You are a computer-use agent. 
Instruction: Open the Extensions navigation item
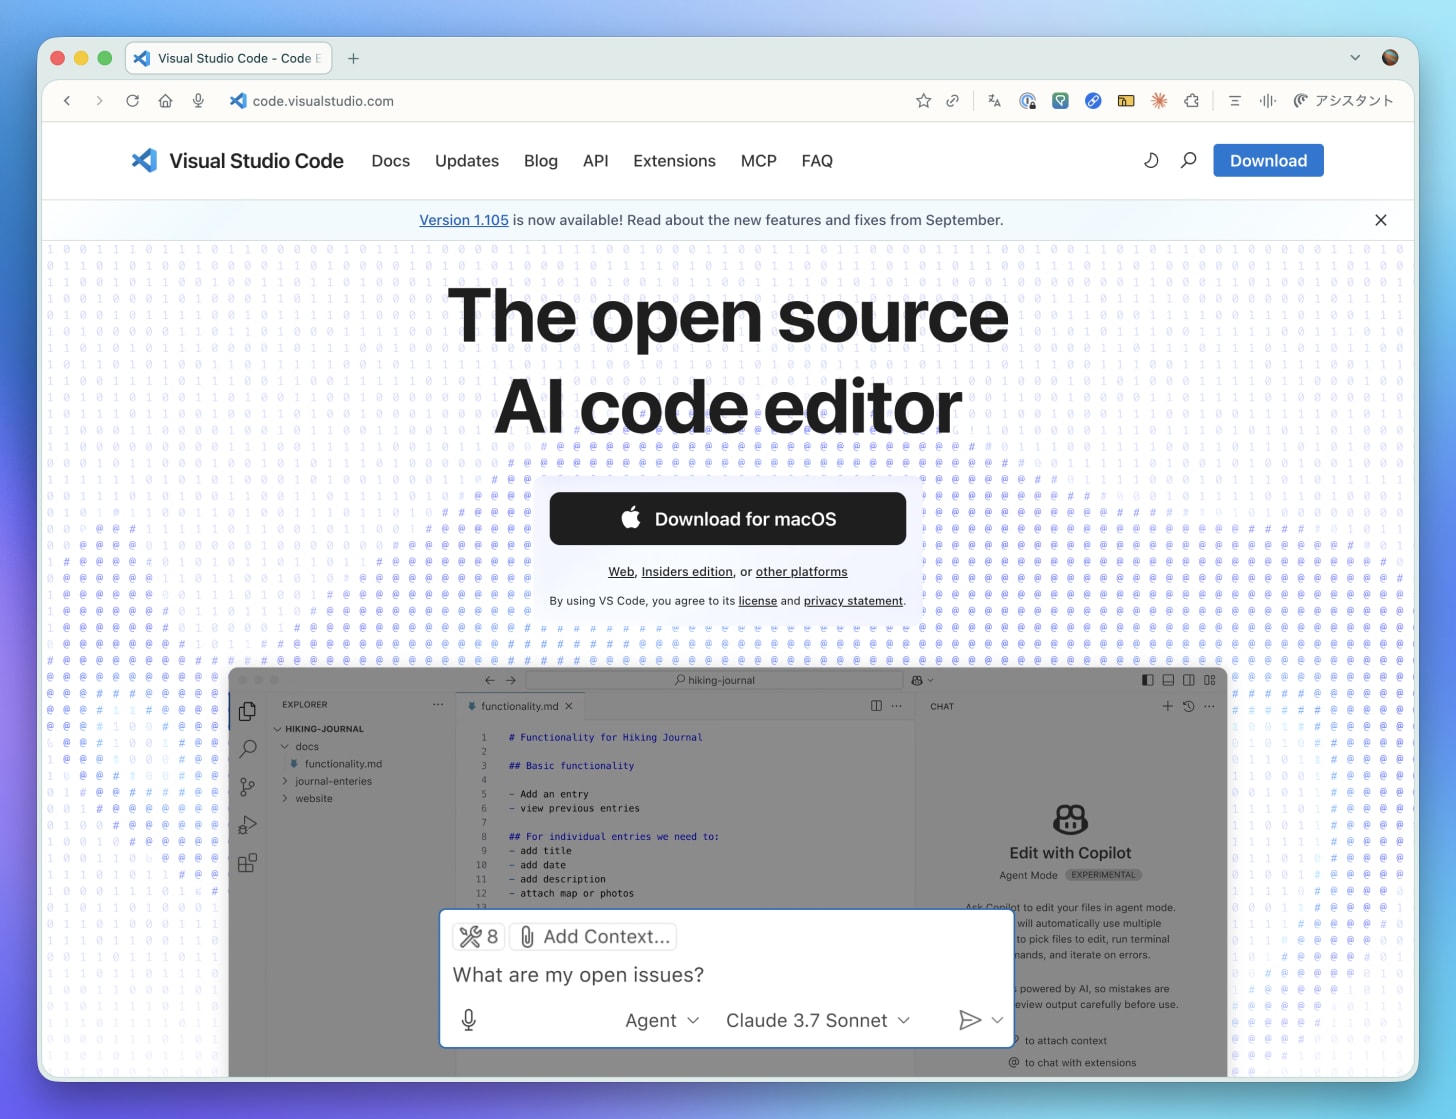point(674,161)
